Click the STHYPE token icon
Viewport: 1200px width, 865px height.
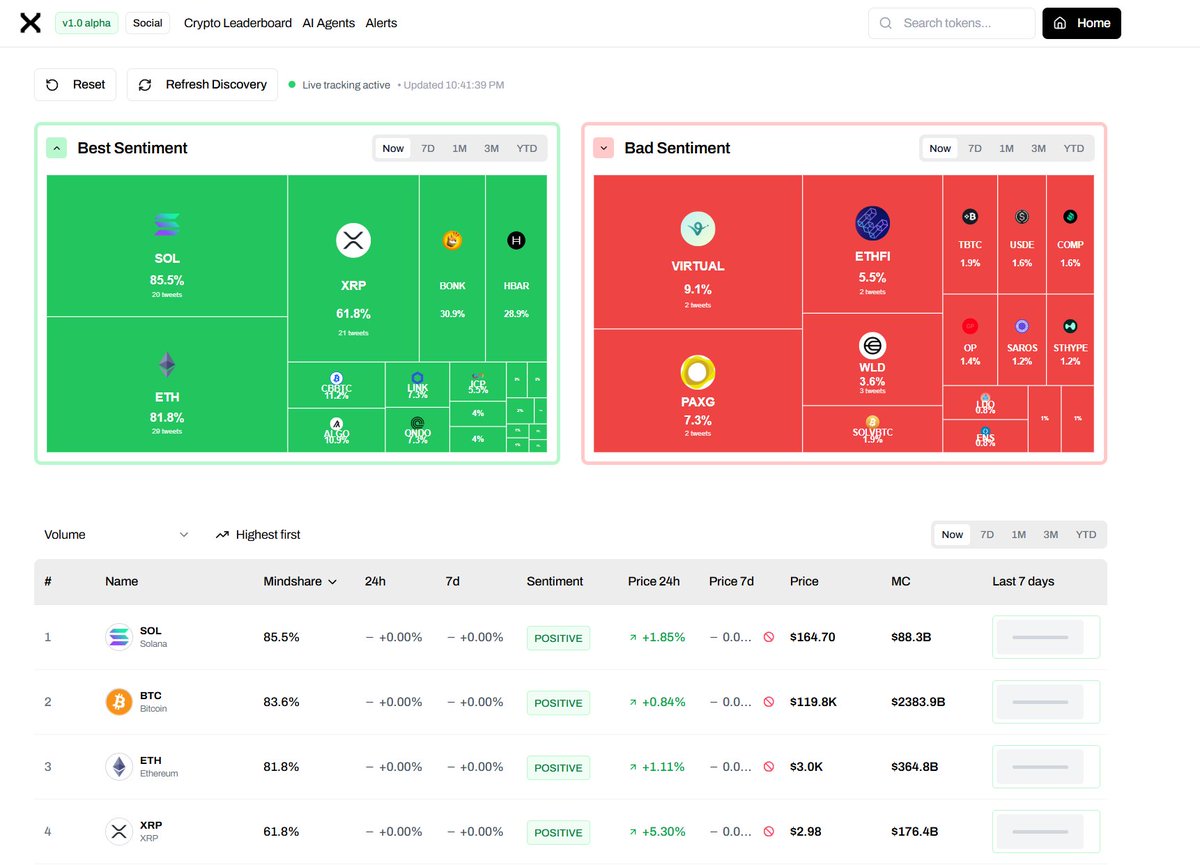point(1070,326)
